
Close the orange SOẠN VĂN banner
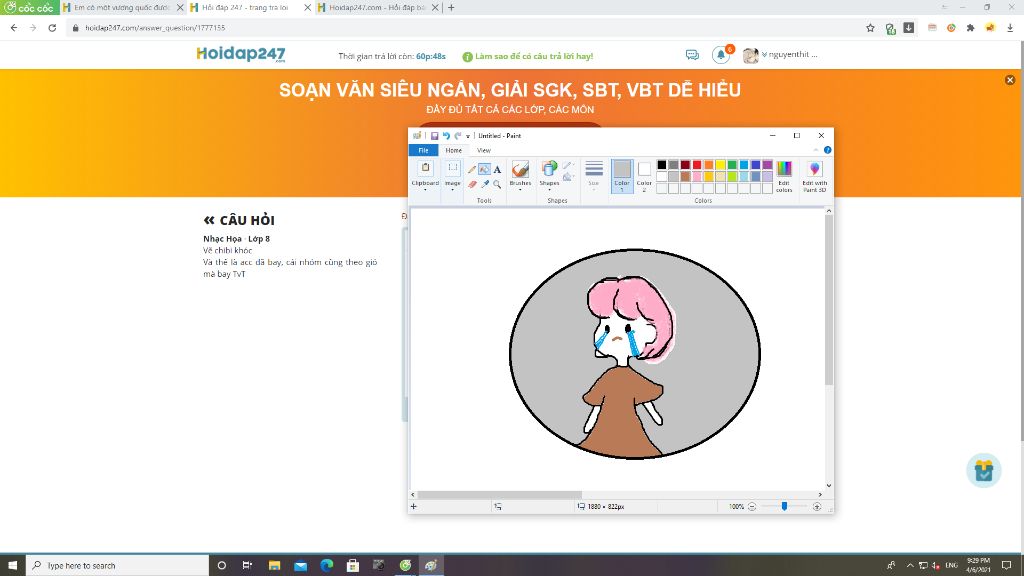pyautogui.click(x=1010, y=80)
